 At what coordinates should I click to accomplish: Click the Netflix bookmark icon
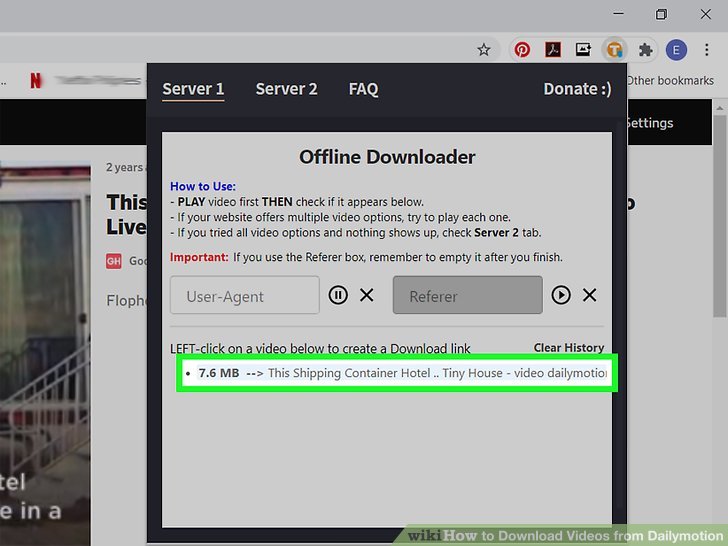36,80
